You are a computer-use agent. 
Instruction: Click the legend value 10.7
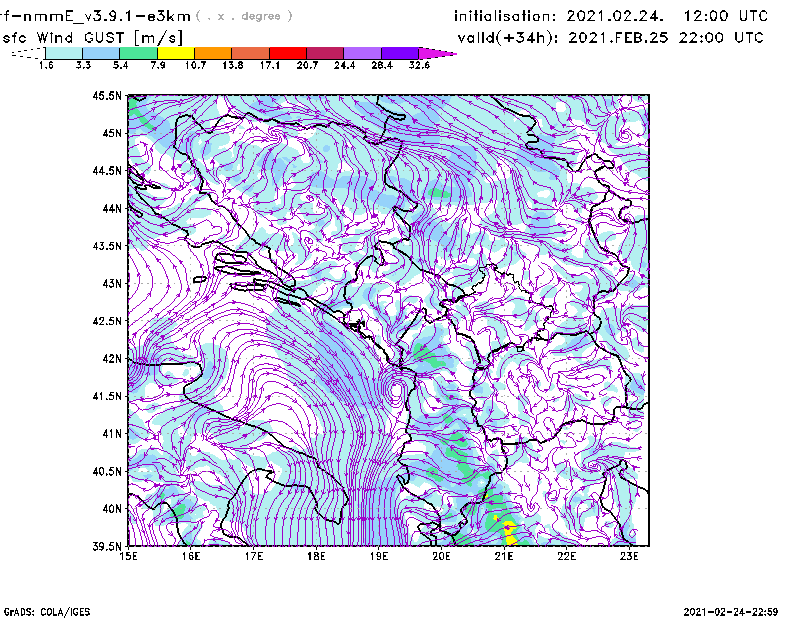pos(195,65)
